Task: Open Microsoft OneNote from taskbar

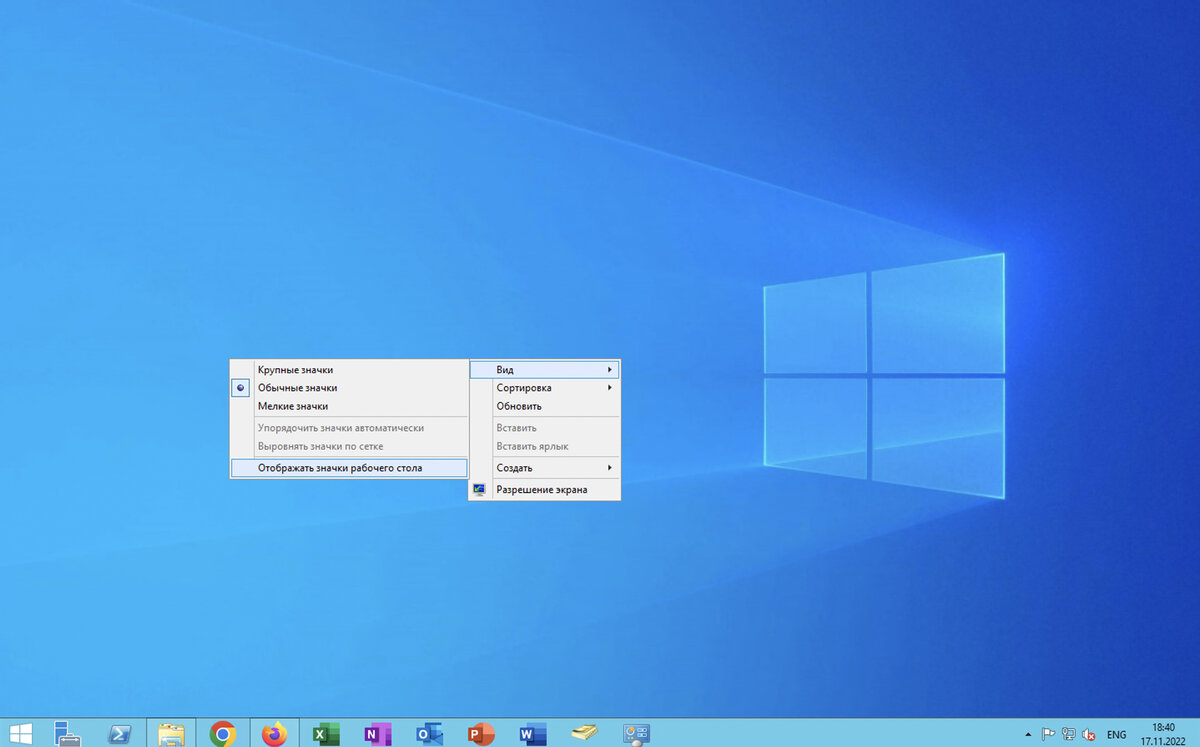Action: [x=376, y=734]
